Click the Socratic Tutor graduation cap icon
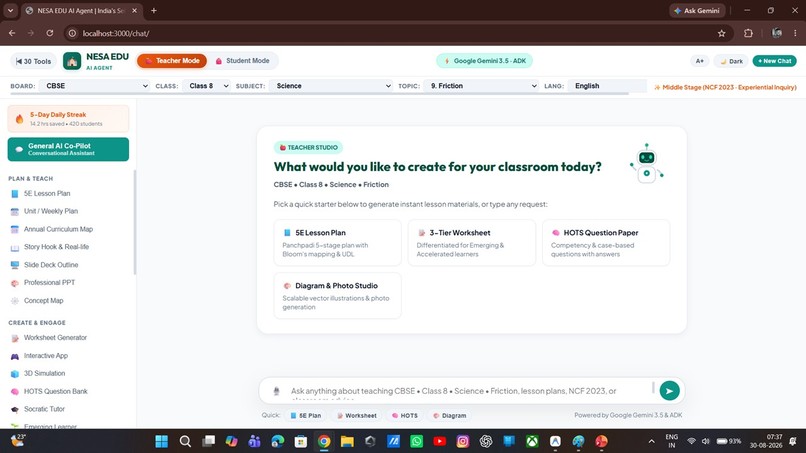The image size is (806, 453). (x=15, y=409)
